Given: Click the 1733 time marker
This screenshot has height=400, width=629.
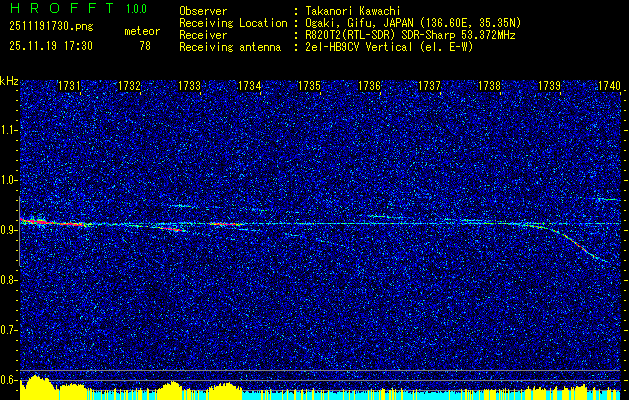Looking at the screenshot, I should pos(189,86).
